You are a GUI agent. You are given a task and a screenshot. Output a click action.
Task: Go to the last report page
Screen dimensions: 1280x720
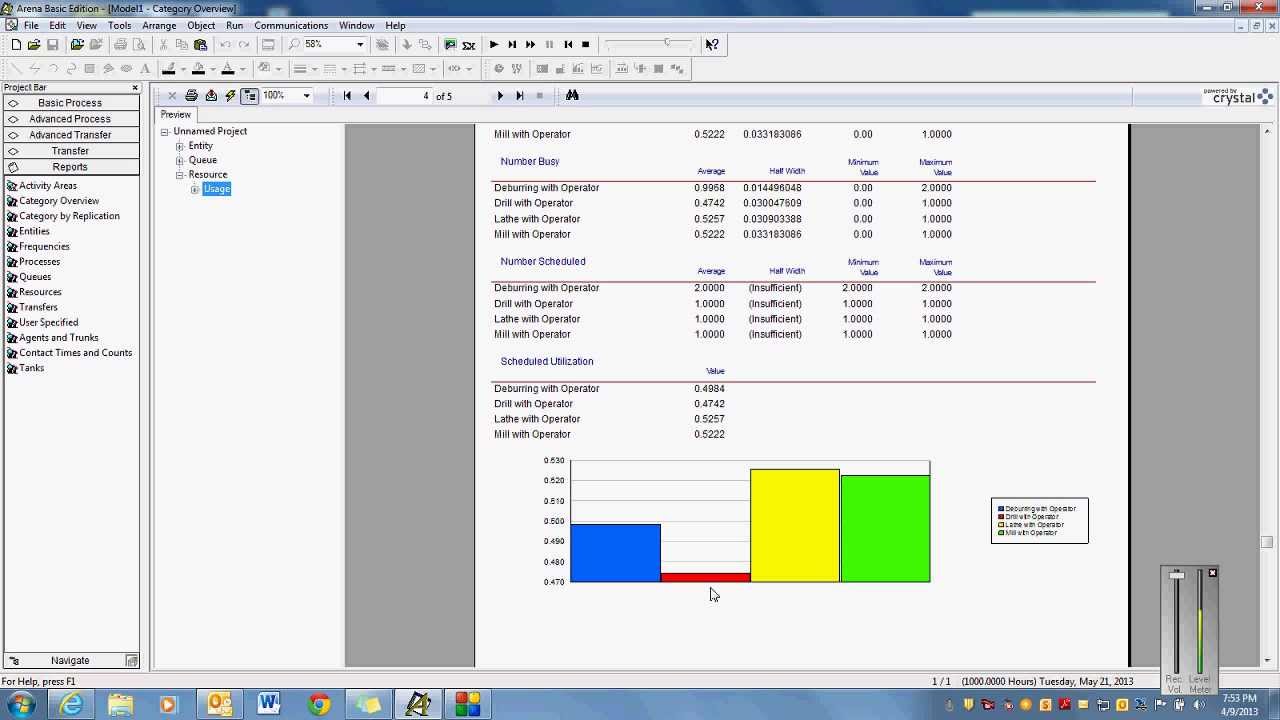(520, 96)
